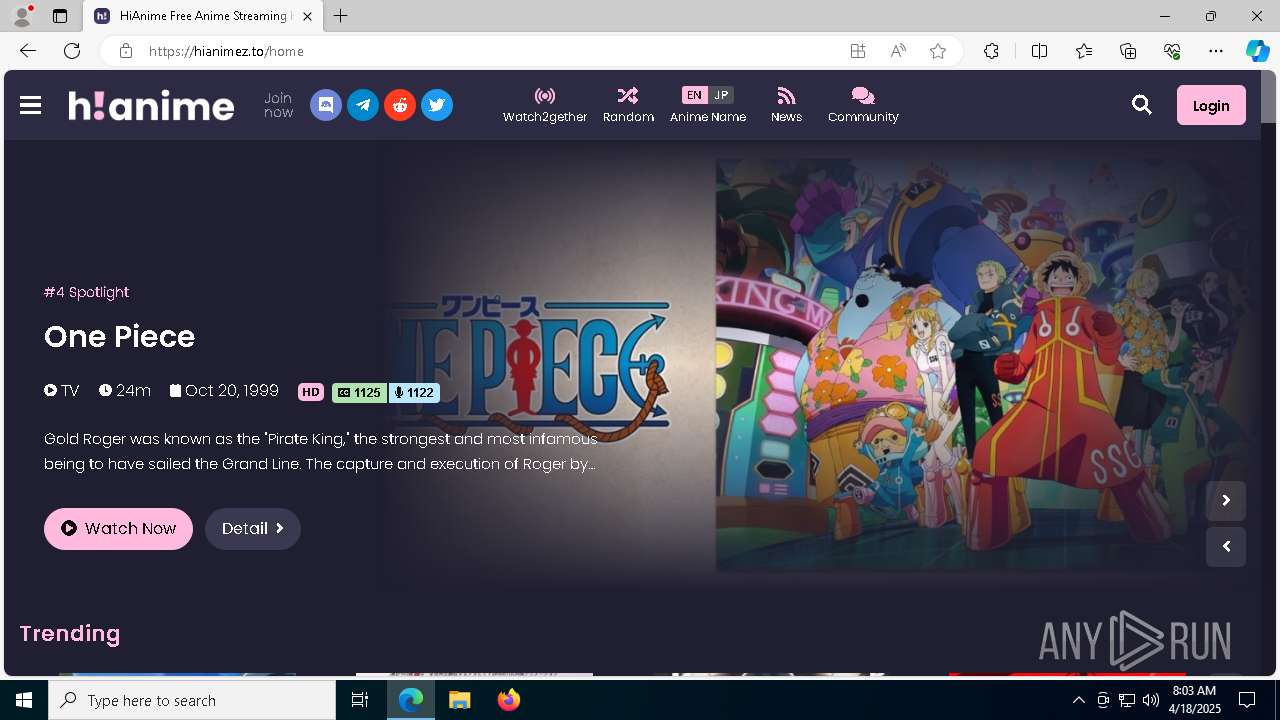The width and height of the screenshot is (1280, 720).
Task: Open Firefox from the taskbar
Action: [508, 700]
